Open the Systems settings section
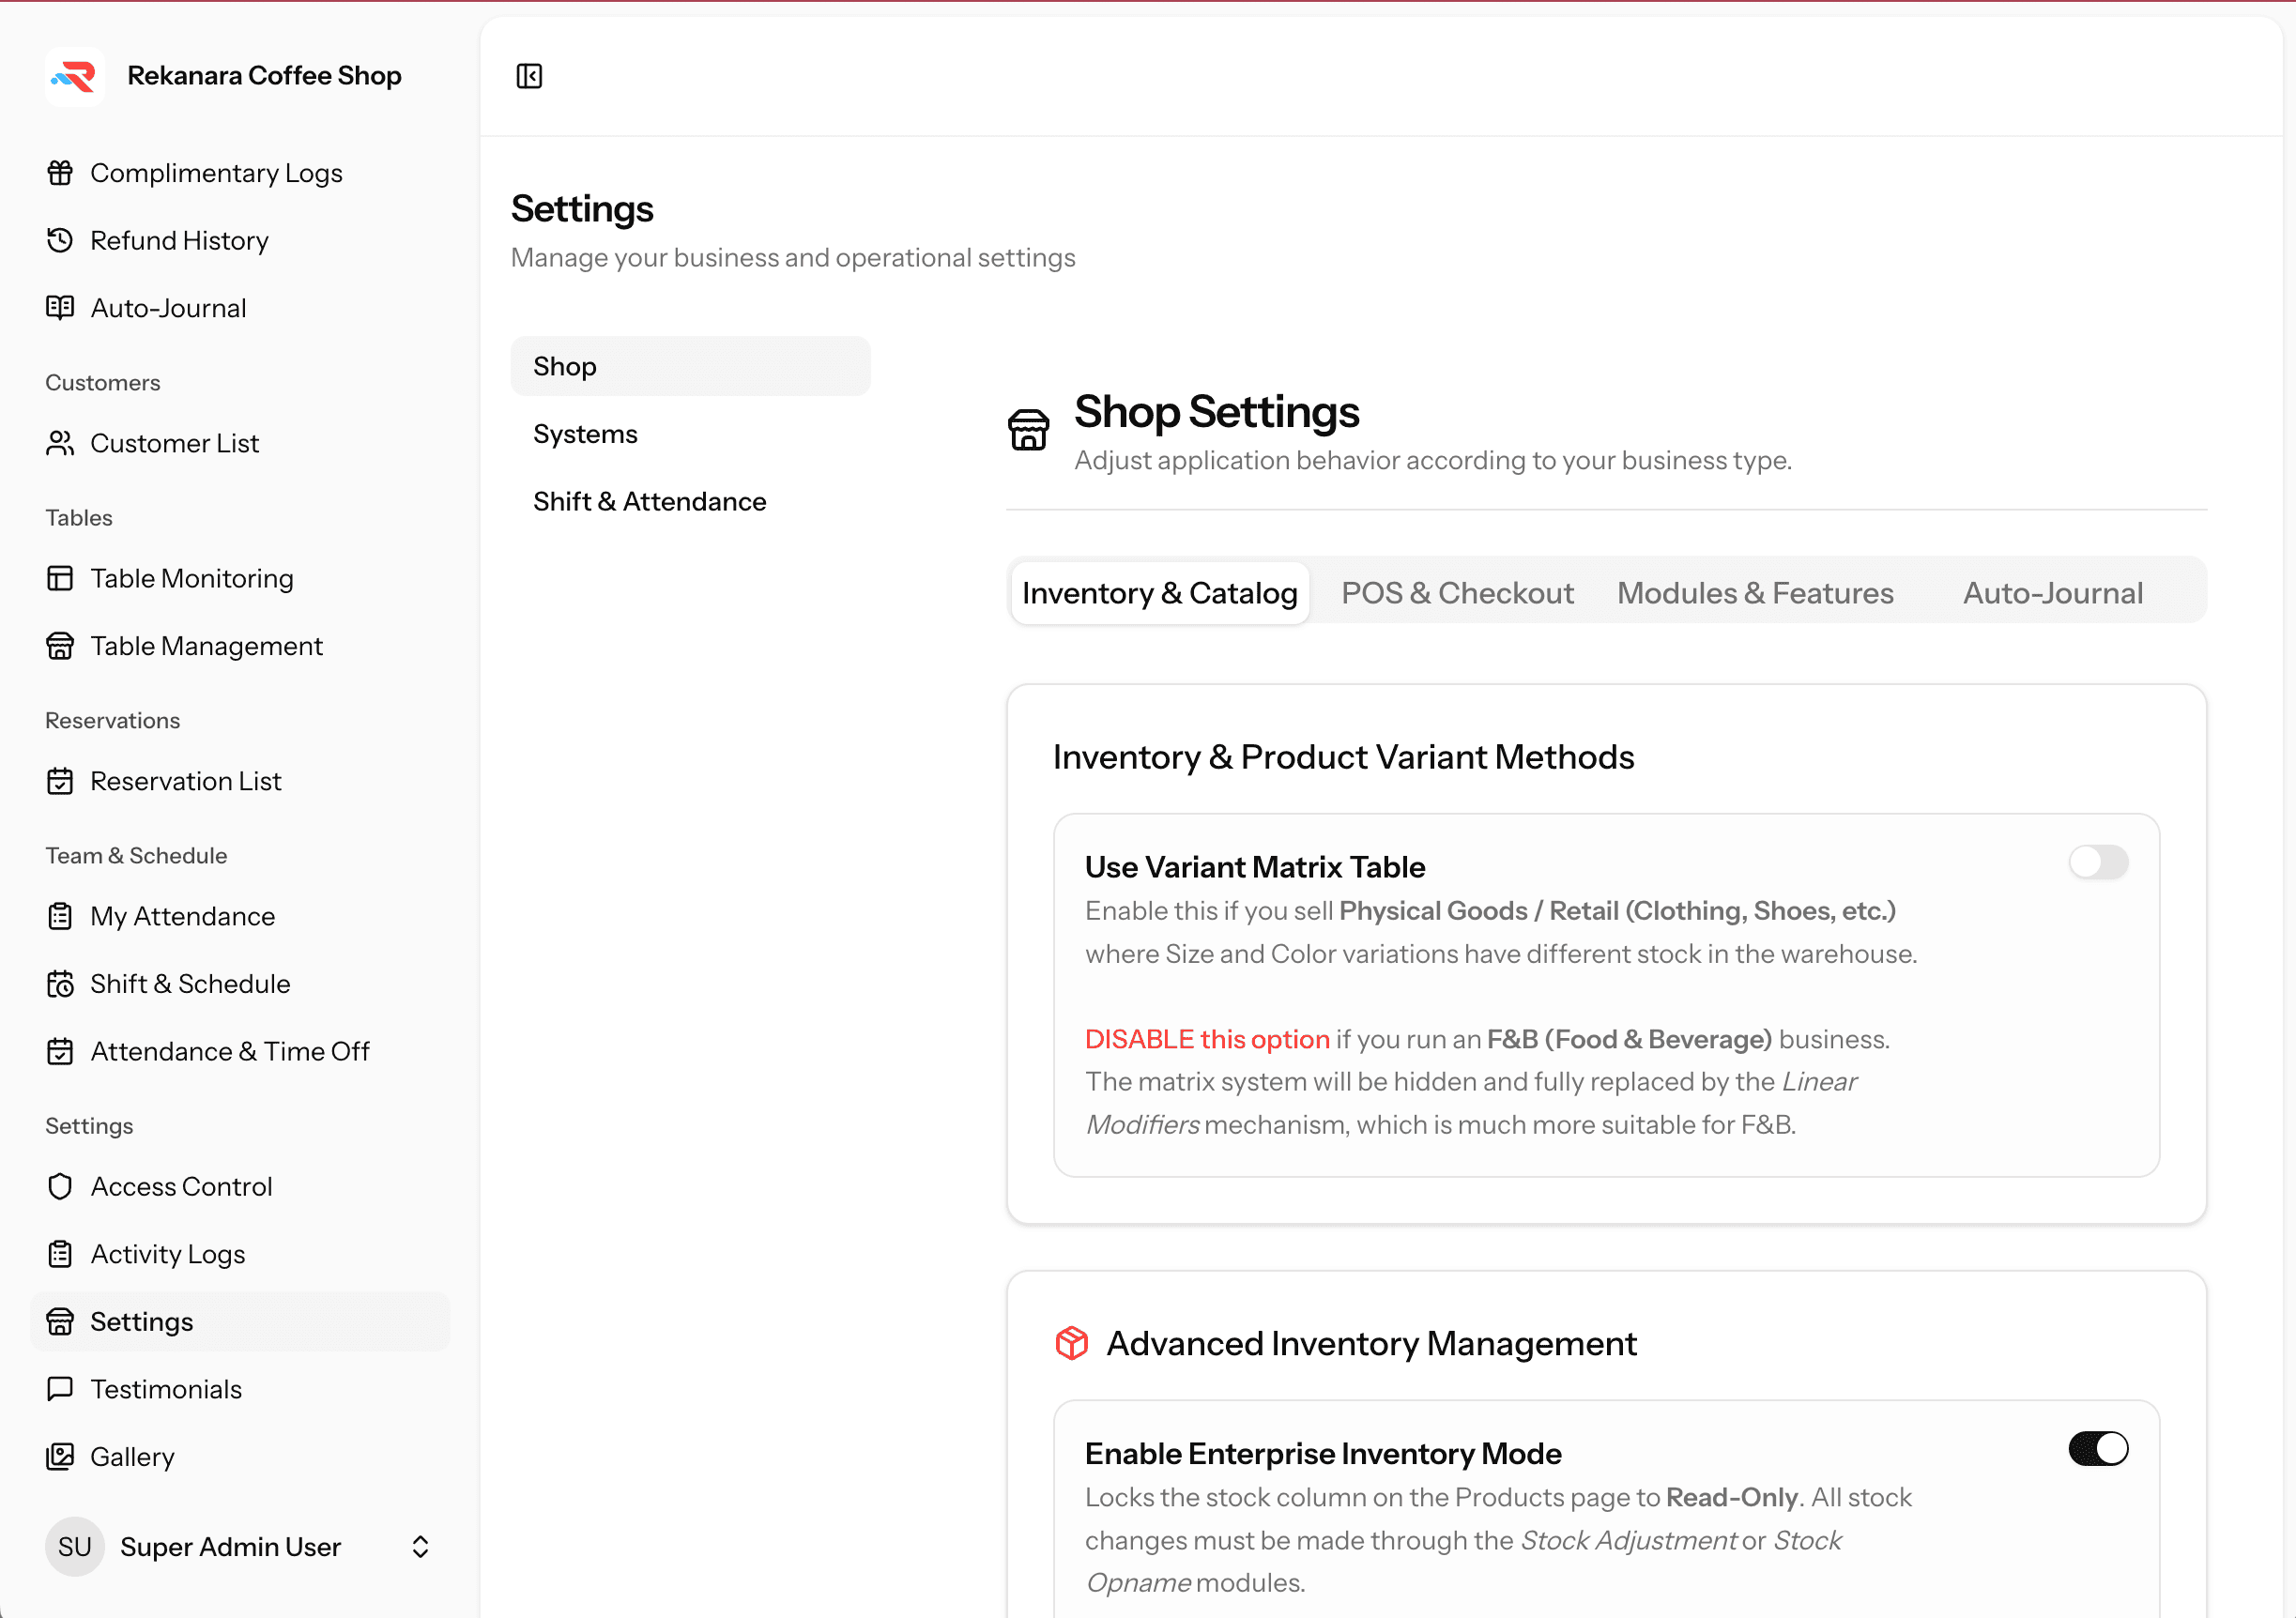Viewport: 2296px width, 1618px height. [690, 434]
